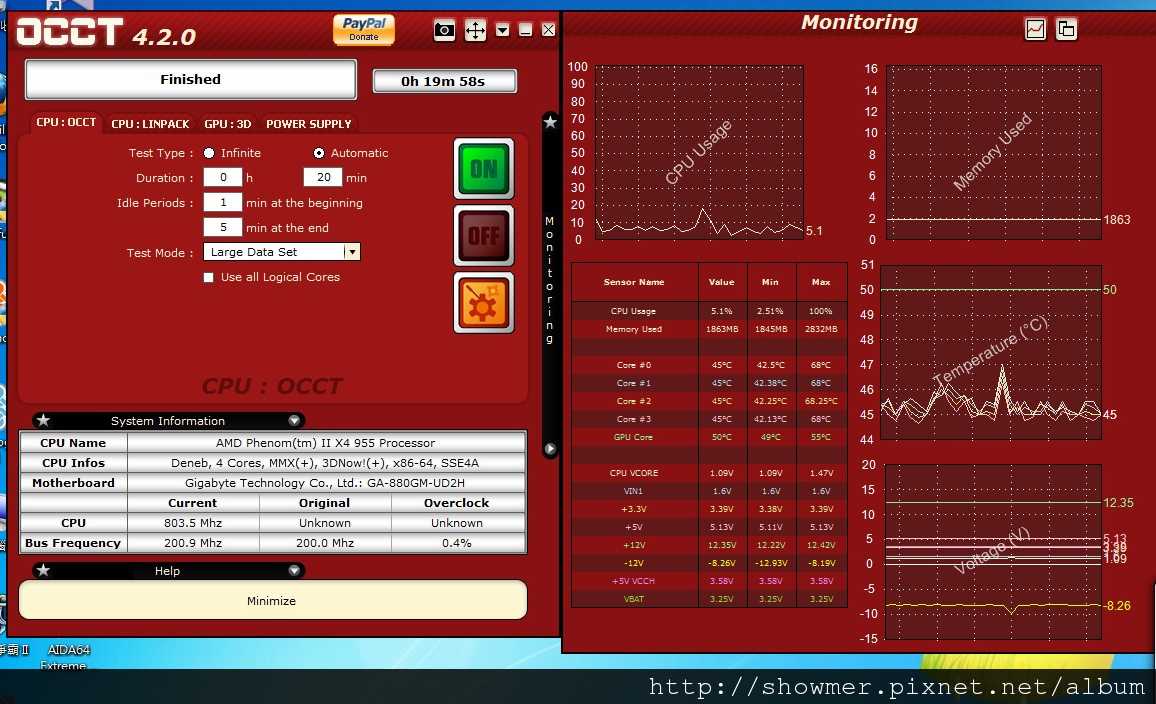Click the -12.93V min value
Viewport: 1156px width, 704px height.
(770, 563)
